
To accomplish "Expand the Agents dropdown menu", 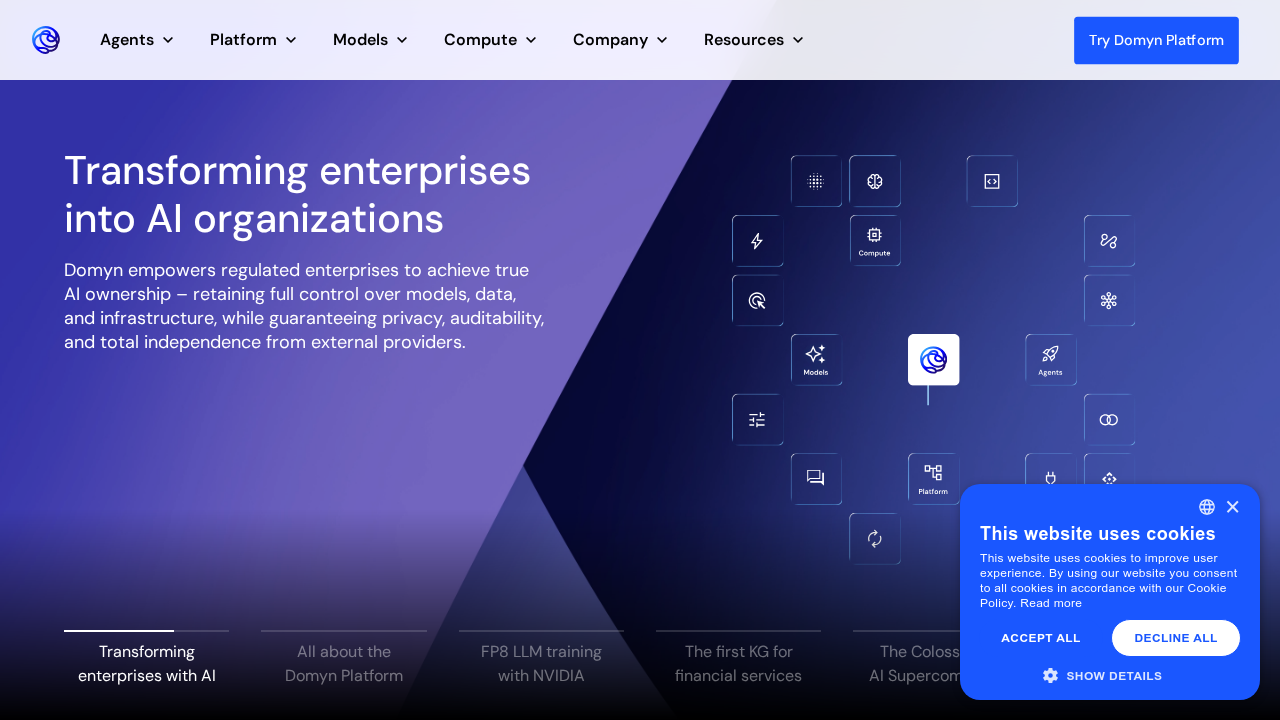I will [137, 40].
